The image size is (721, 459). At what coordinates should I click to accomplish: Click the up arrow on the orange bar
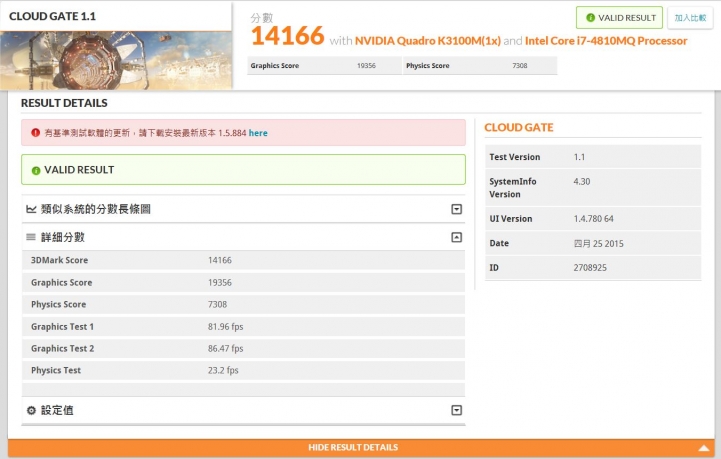pyautogui.click(x=704, y=448)
